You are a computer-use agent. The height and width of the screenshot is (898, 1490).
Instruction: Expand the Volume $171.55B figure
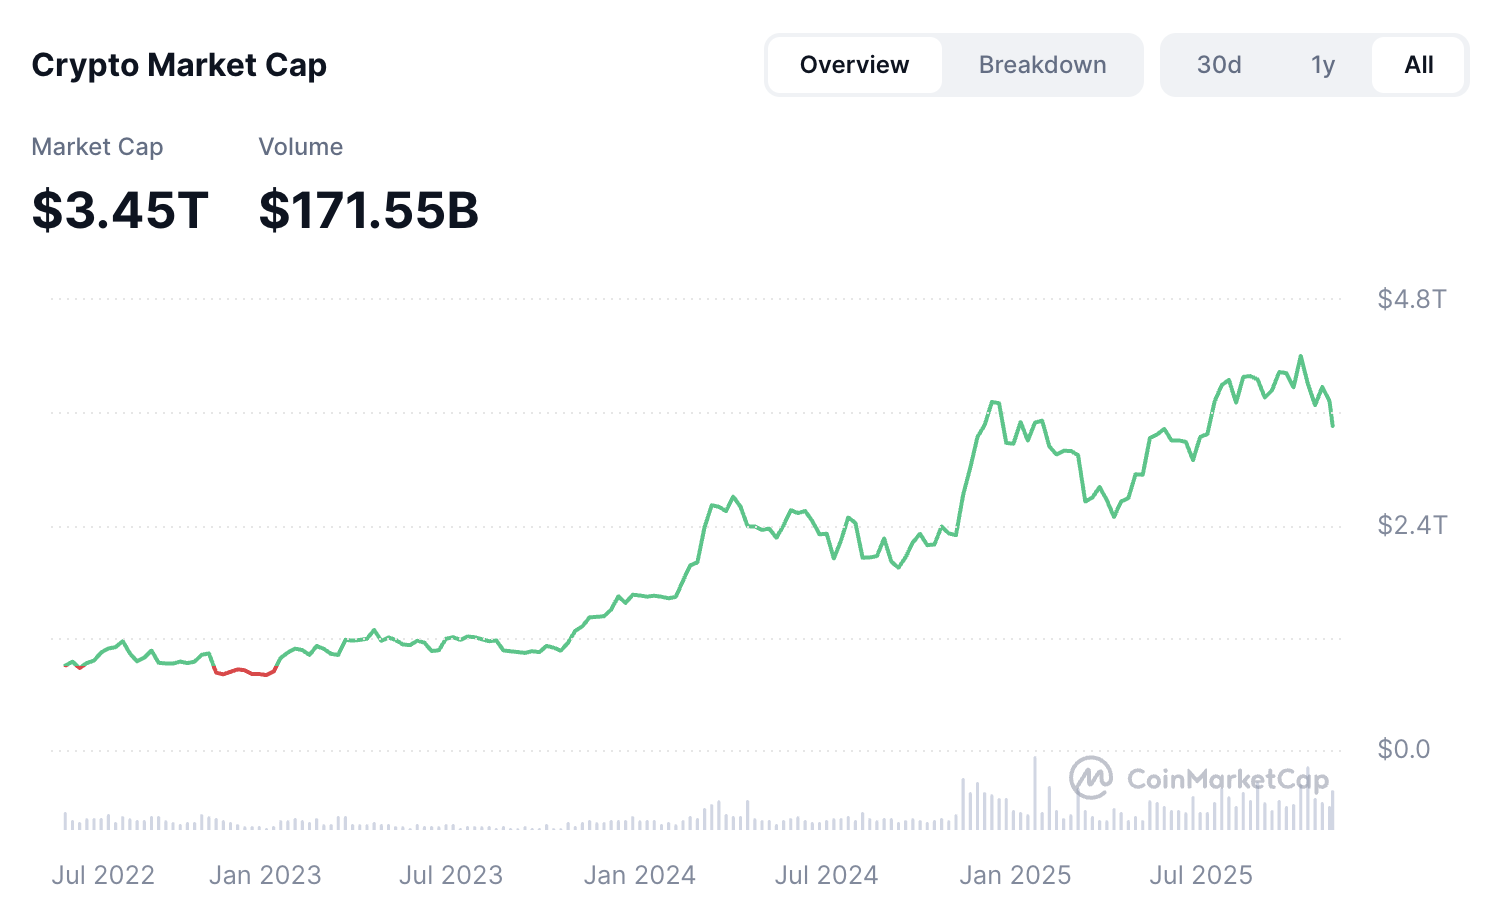pyautogui.click(x=369, y=209)
